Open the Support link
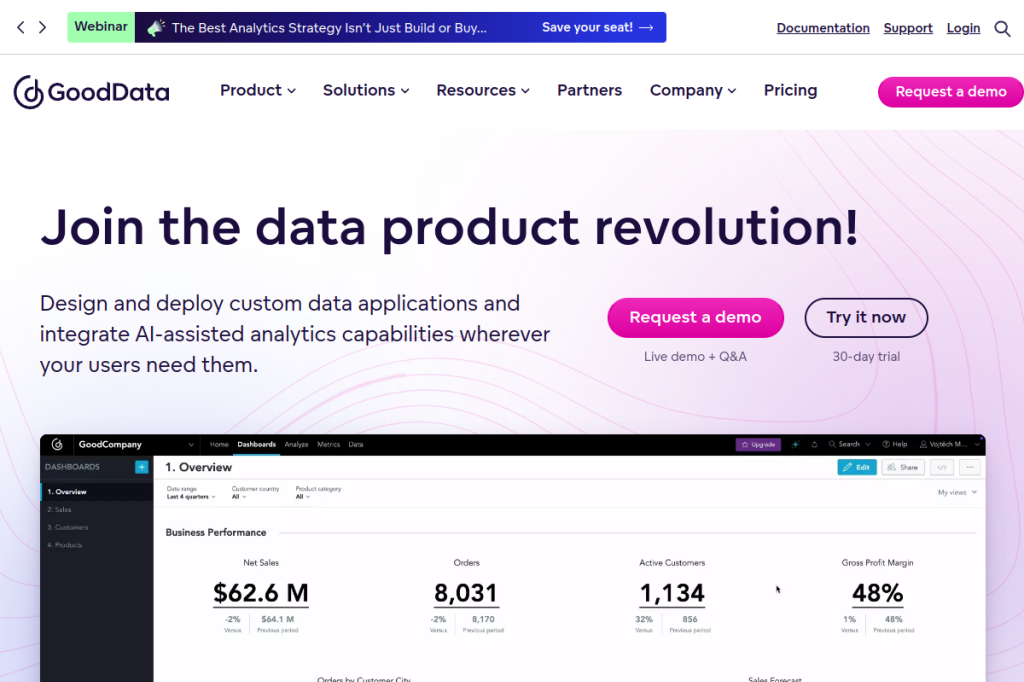This screenshot has height=682, width=1024. [908, 28]
